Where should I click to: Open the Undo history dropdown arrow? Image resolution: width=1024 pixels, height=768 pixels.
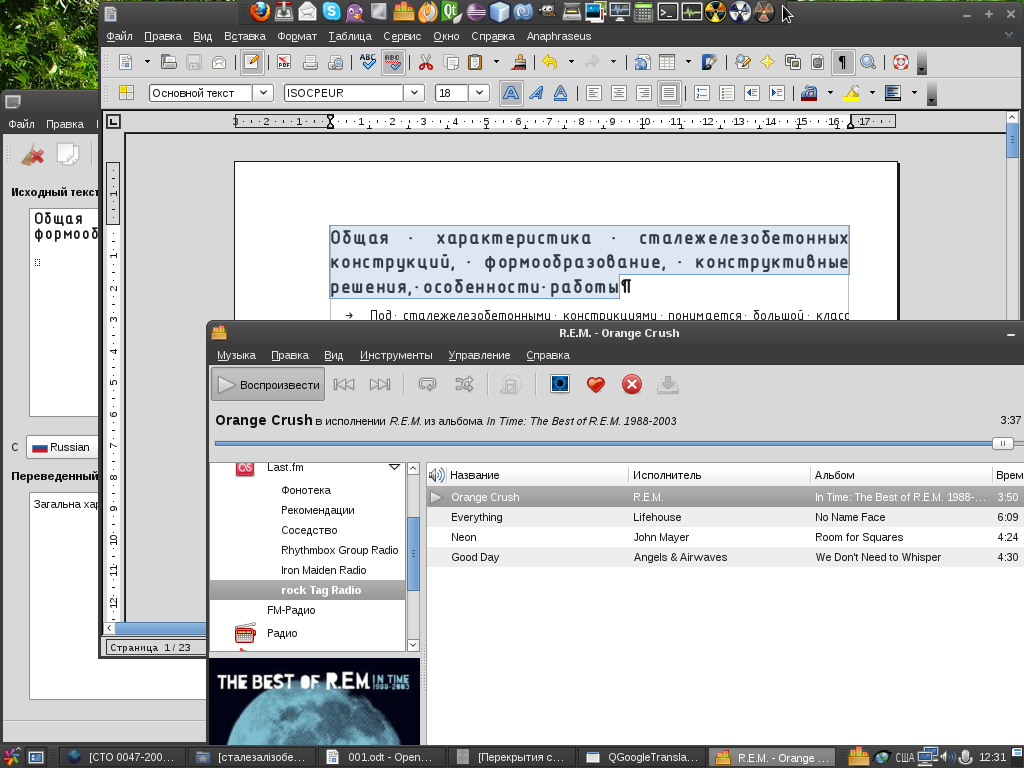(571, 62)
